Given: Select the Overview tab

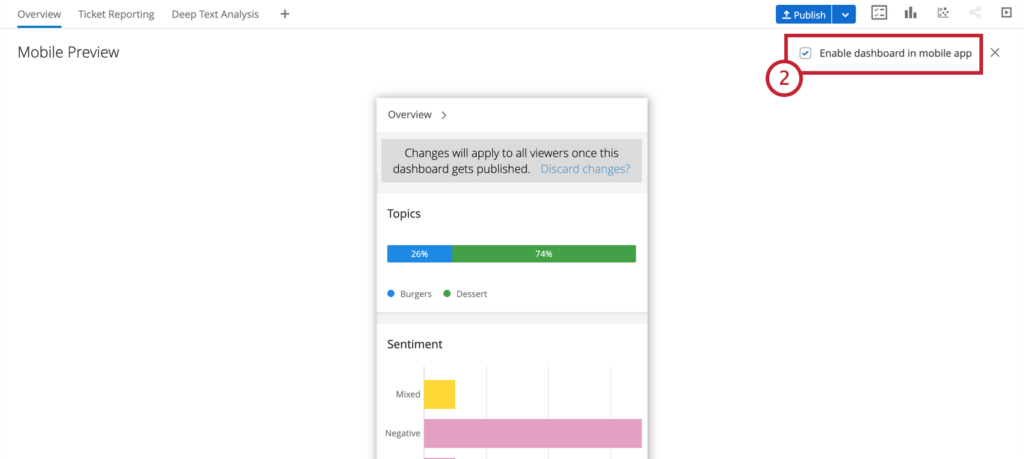Looking at the screenshot, I should point(39,14).
